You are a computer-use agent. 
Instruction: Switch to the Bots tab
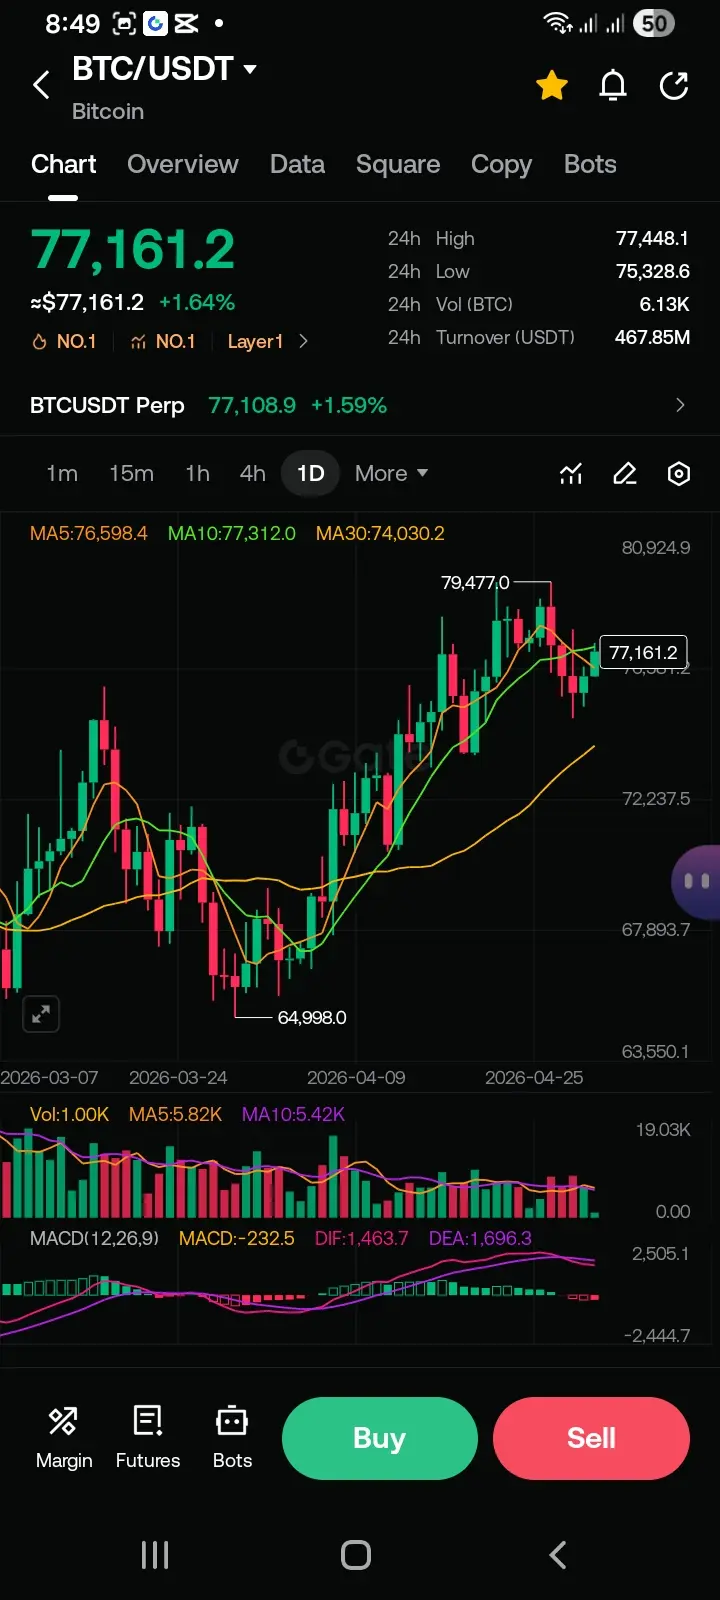click(590, 164)
